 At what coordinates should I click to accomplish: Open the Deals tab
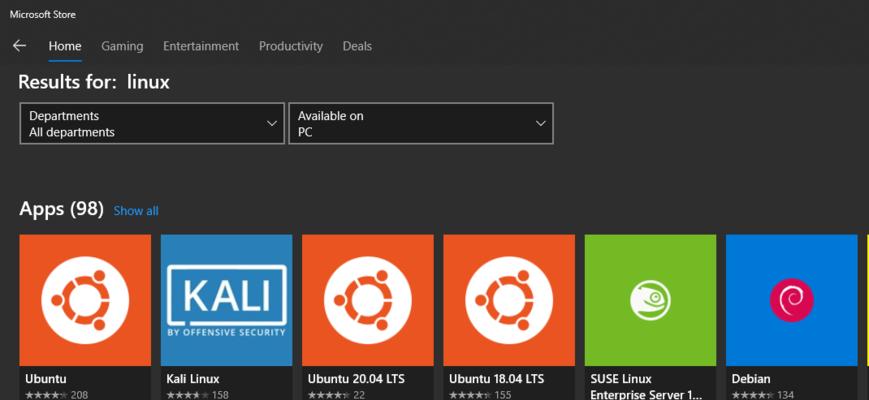[357, 47]
